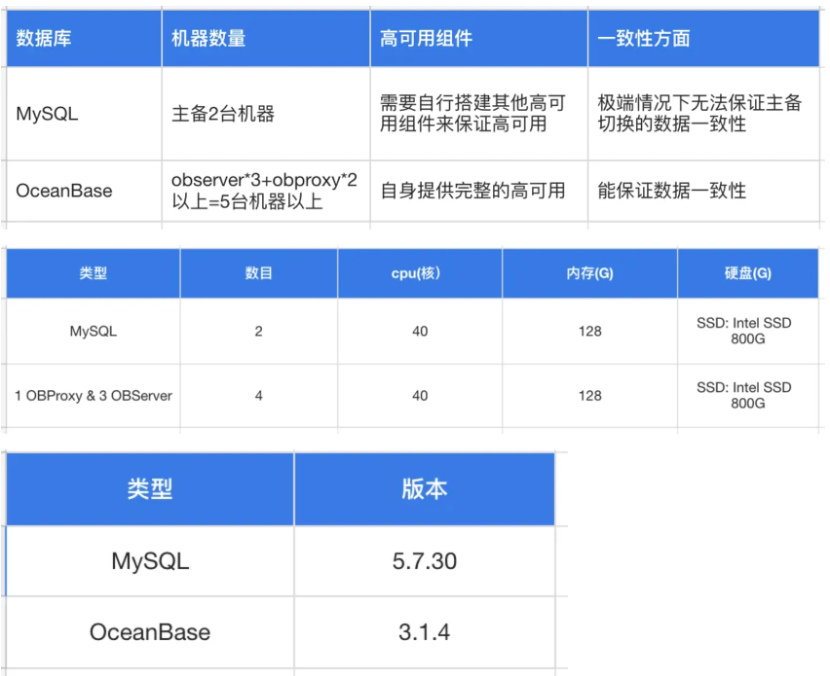Click the 内存(G) column header
Viewport: 830px width, 676px height.
590,273
